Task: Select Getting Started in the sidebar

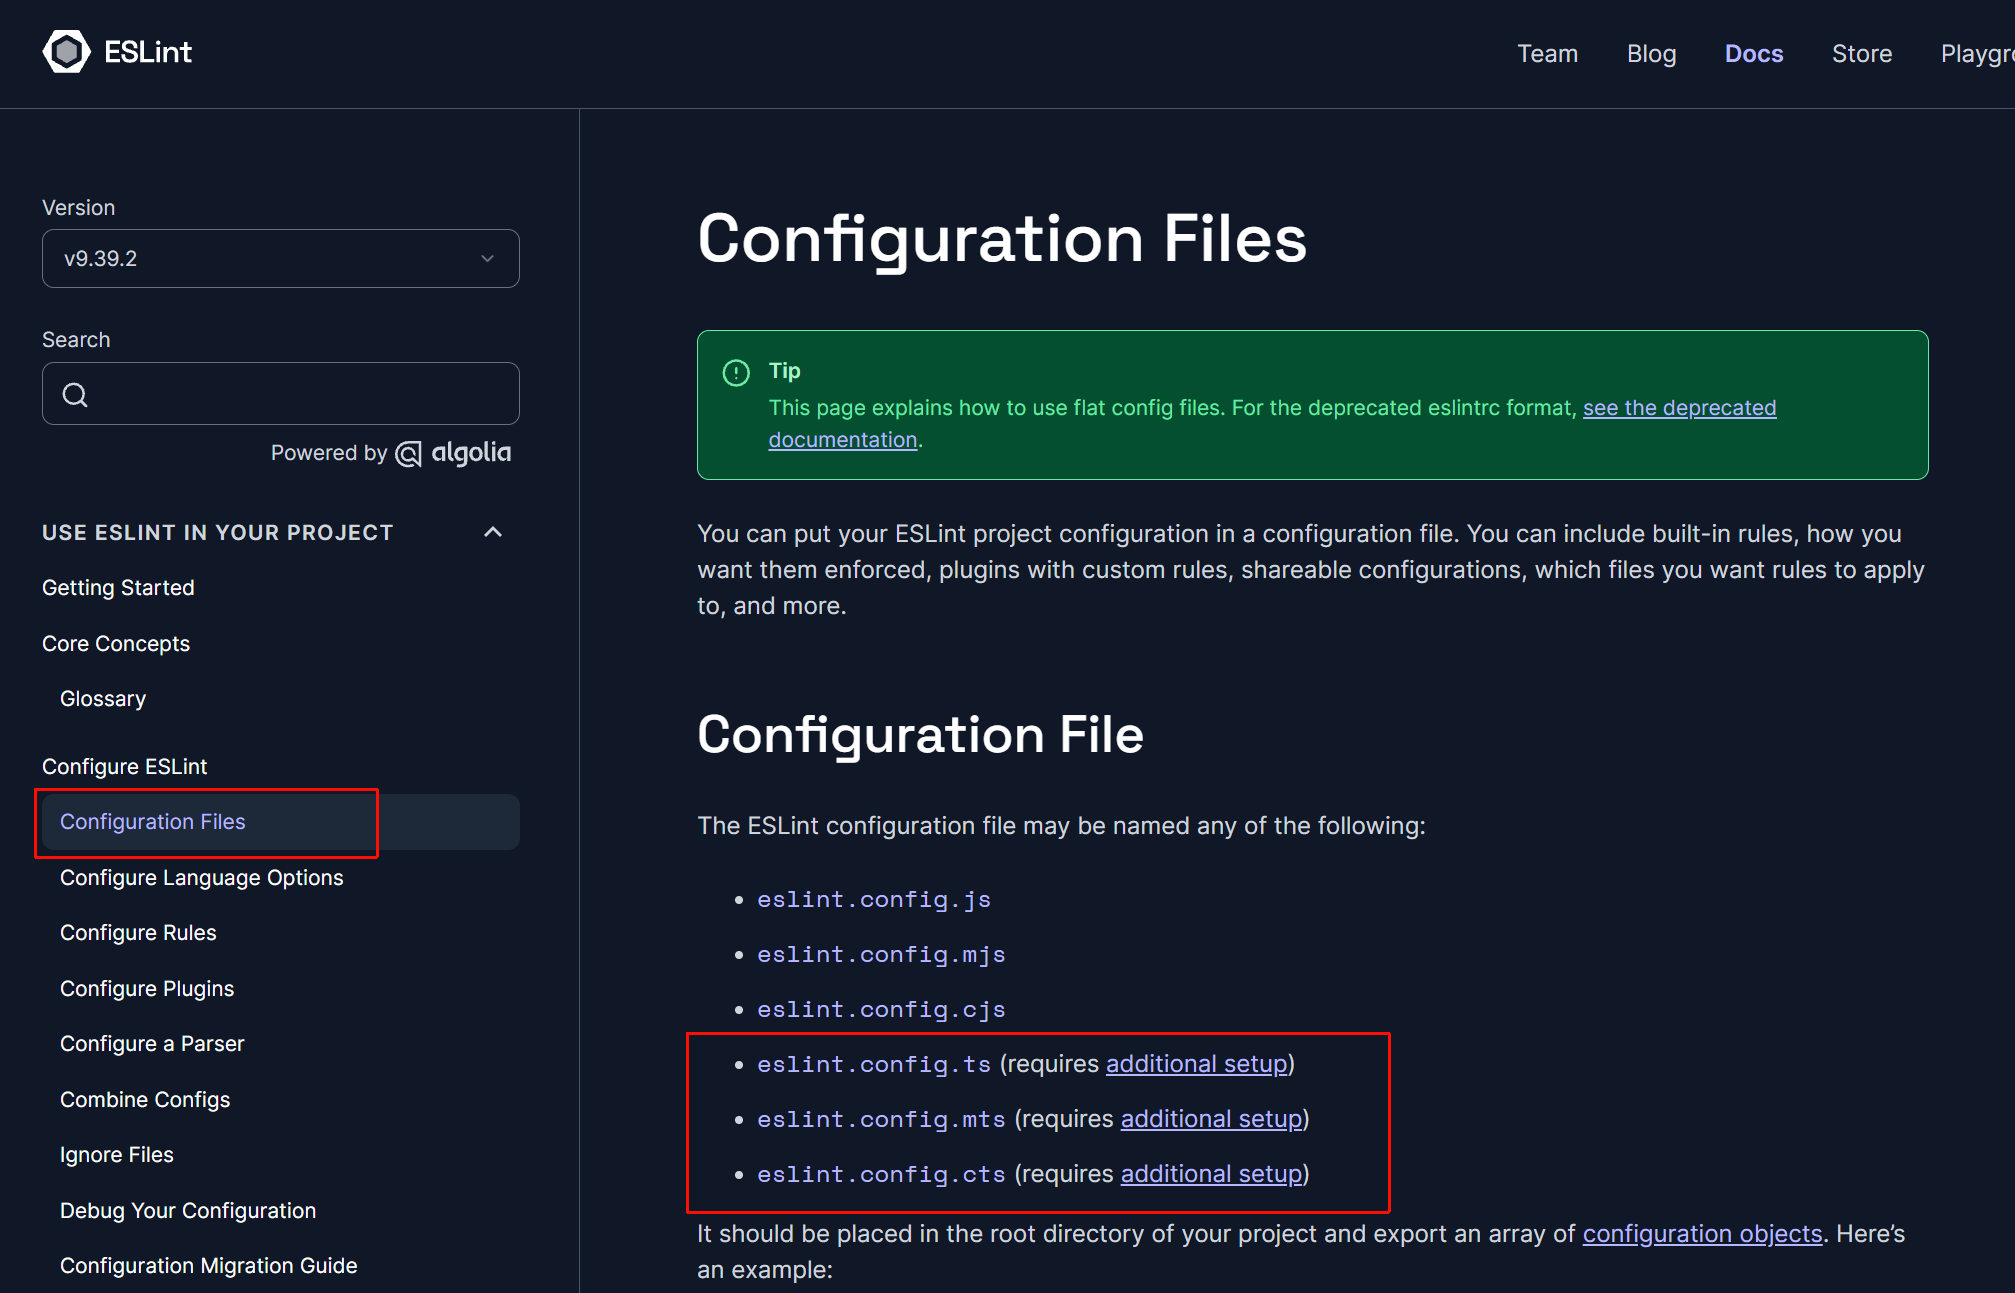Action: coord(118,588)
